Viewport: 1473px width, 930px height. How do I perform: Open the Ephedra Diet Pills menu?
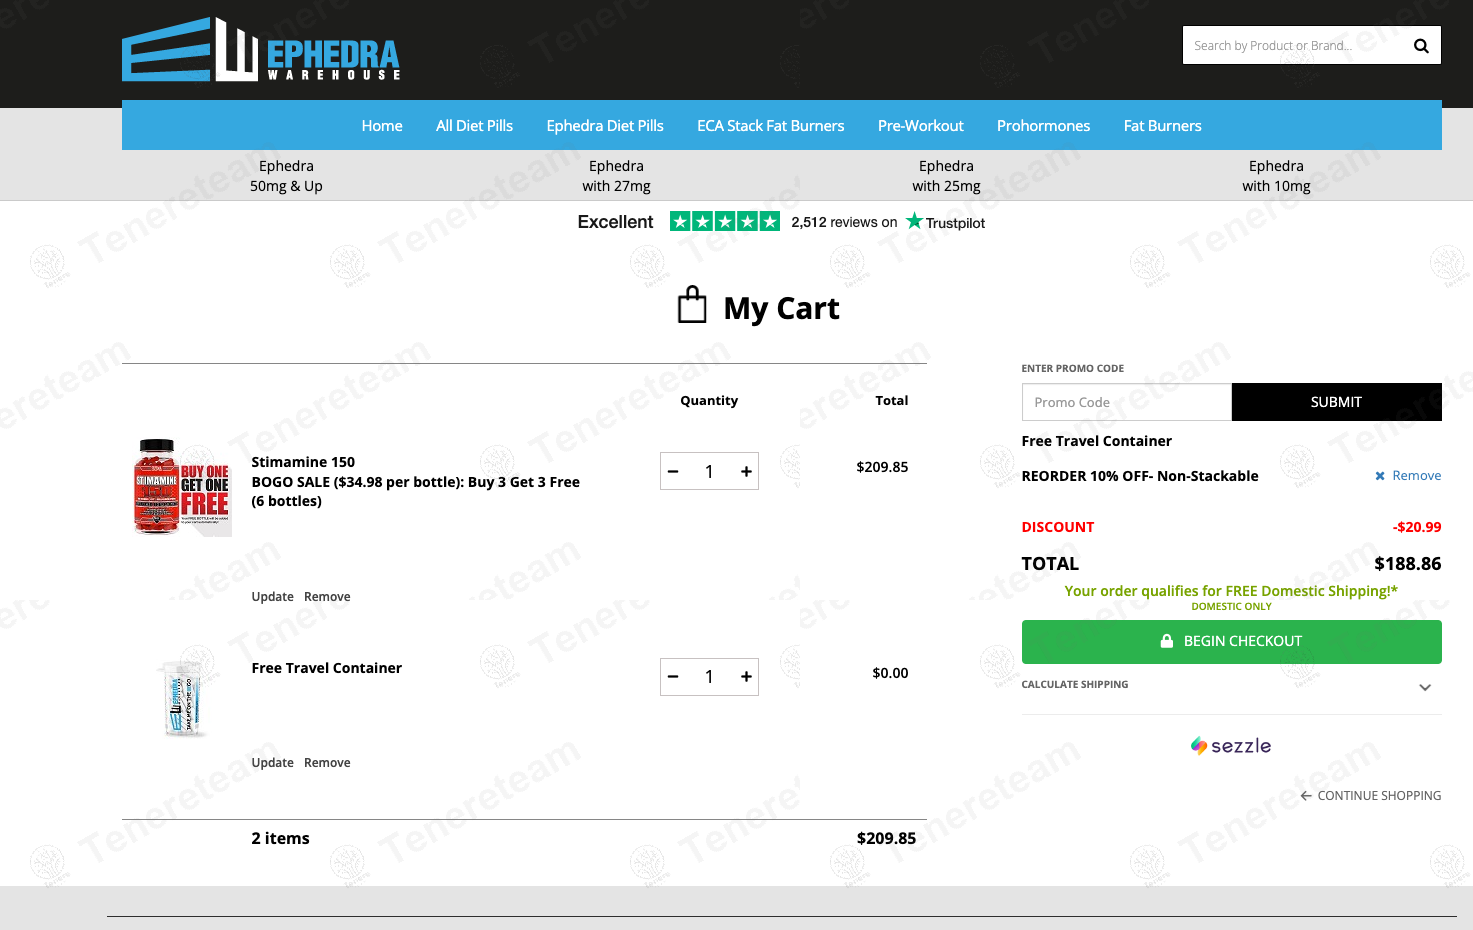click(x=604, y=126)
